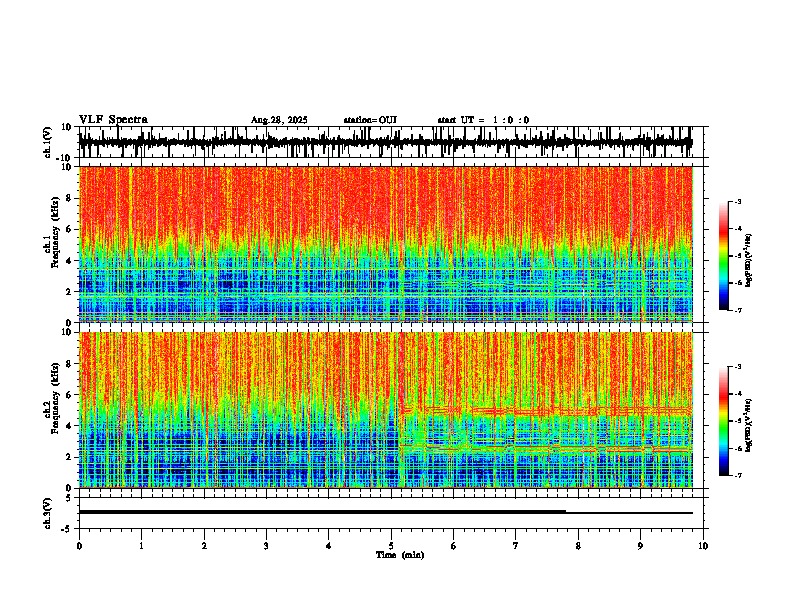Click the ch.2 colorbar log(PSD) label

tap(749, 425)
